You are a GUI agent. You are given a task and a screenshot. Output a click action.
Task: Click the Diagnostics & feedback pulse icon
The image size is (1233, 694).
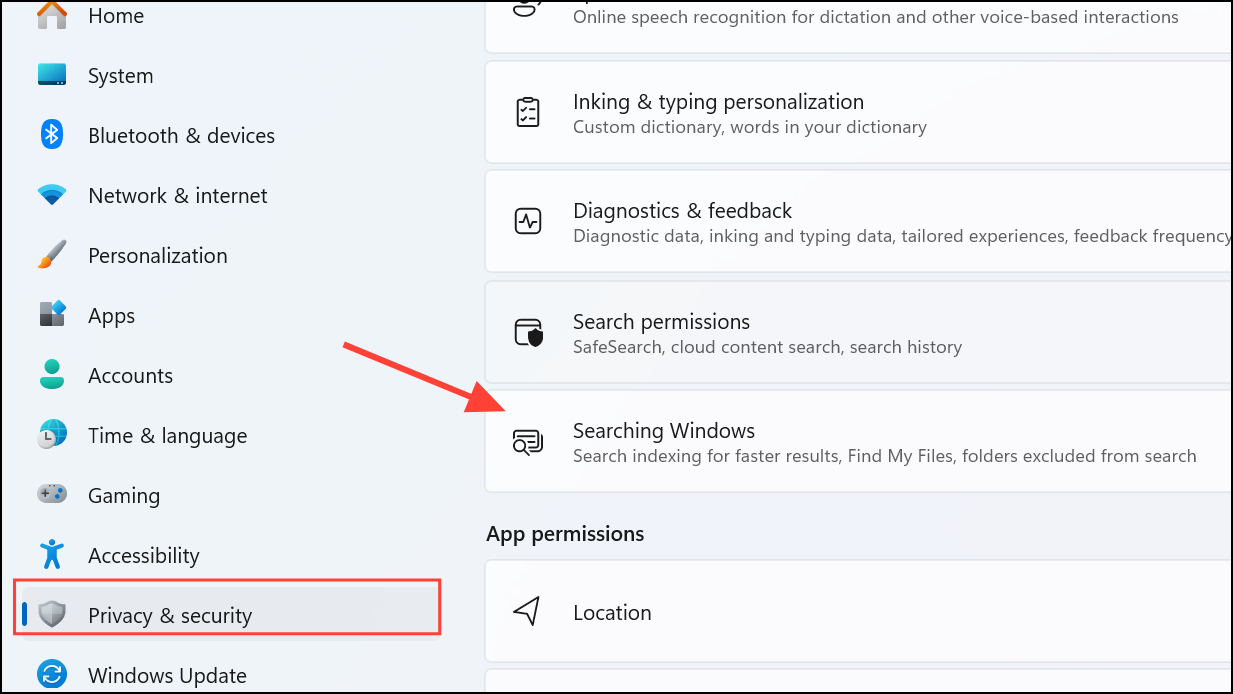528,221
